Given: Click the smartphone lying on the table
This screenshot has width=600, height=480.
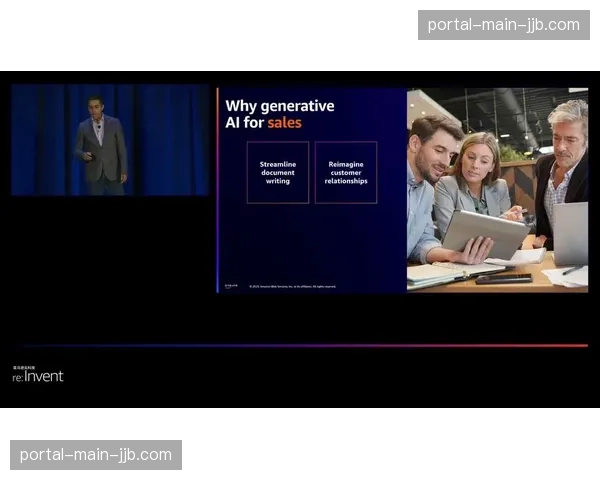Looking at the screenshot, I should (x=503, y=278).
